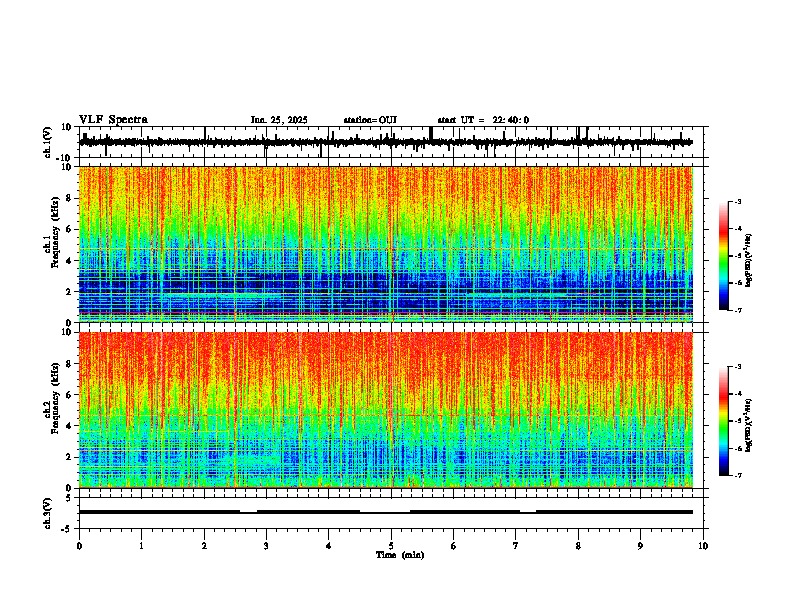Click the "-10" tick on ch.1(V) axis
Image resolution: width=792 pixels, height=612 pixels.
tap(65, 158)
